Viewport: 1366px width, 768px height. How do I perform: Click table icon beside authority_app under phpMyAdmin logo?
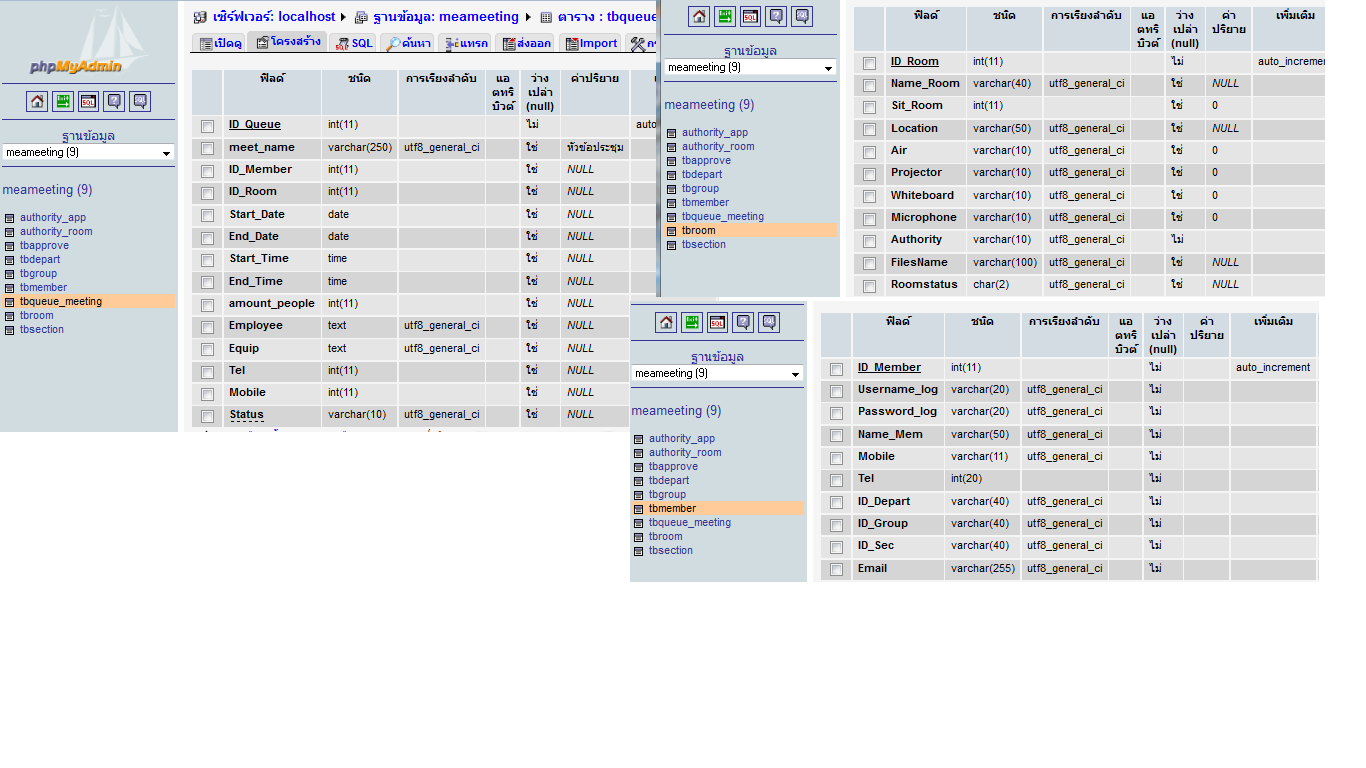10,218
